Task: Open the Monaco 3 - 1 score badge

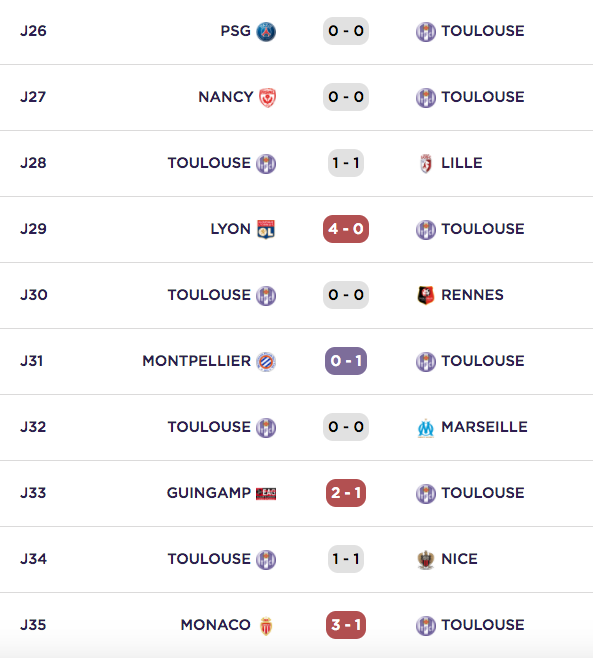Action: (346, 625)
